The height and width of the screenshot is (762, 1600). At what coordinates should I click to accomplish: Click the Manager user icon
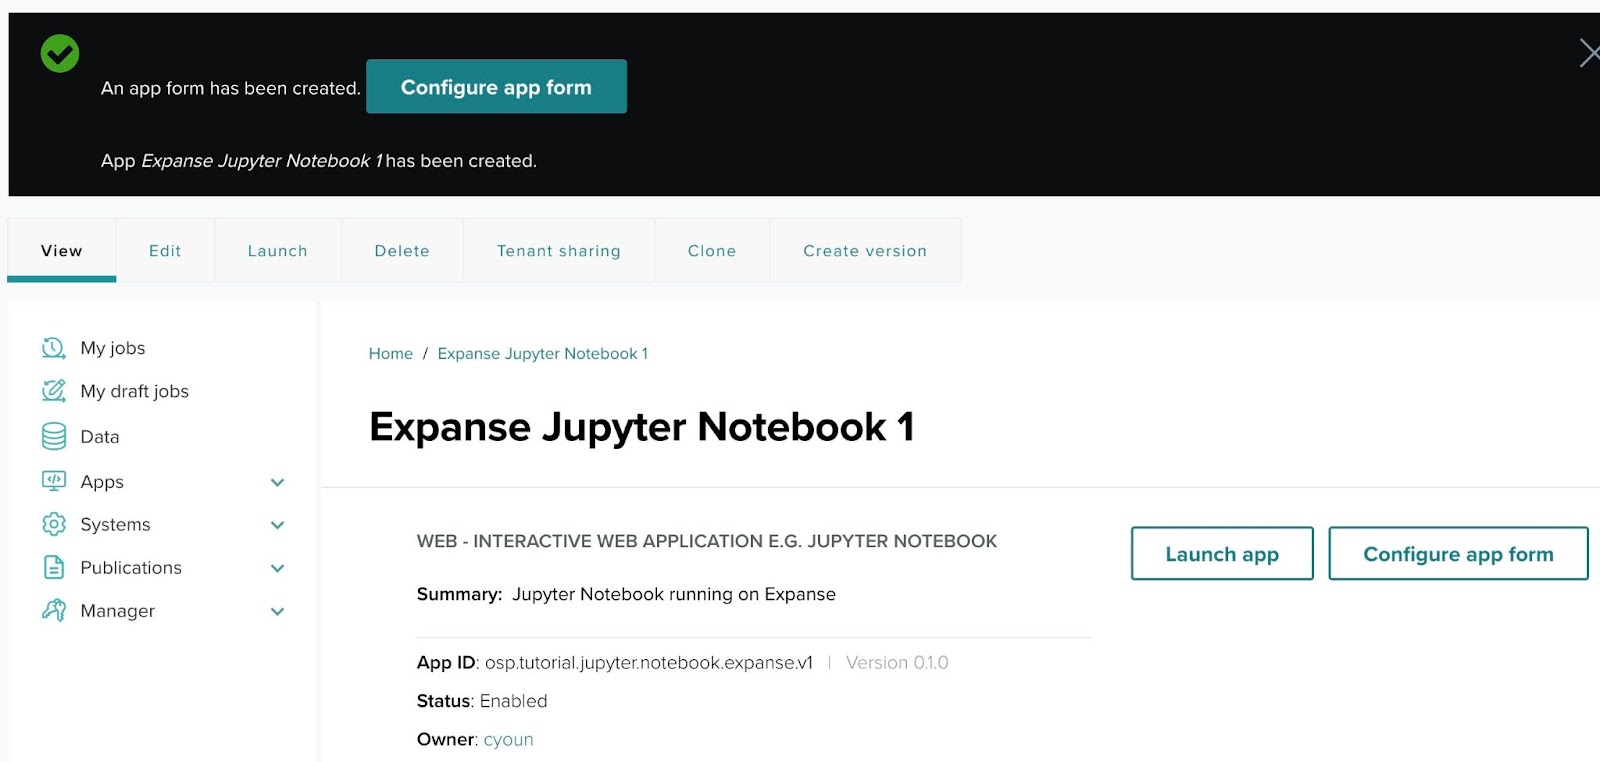[53, 610]
